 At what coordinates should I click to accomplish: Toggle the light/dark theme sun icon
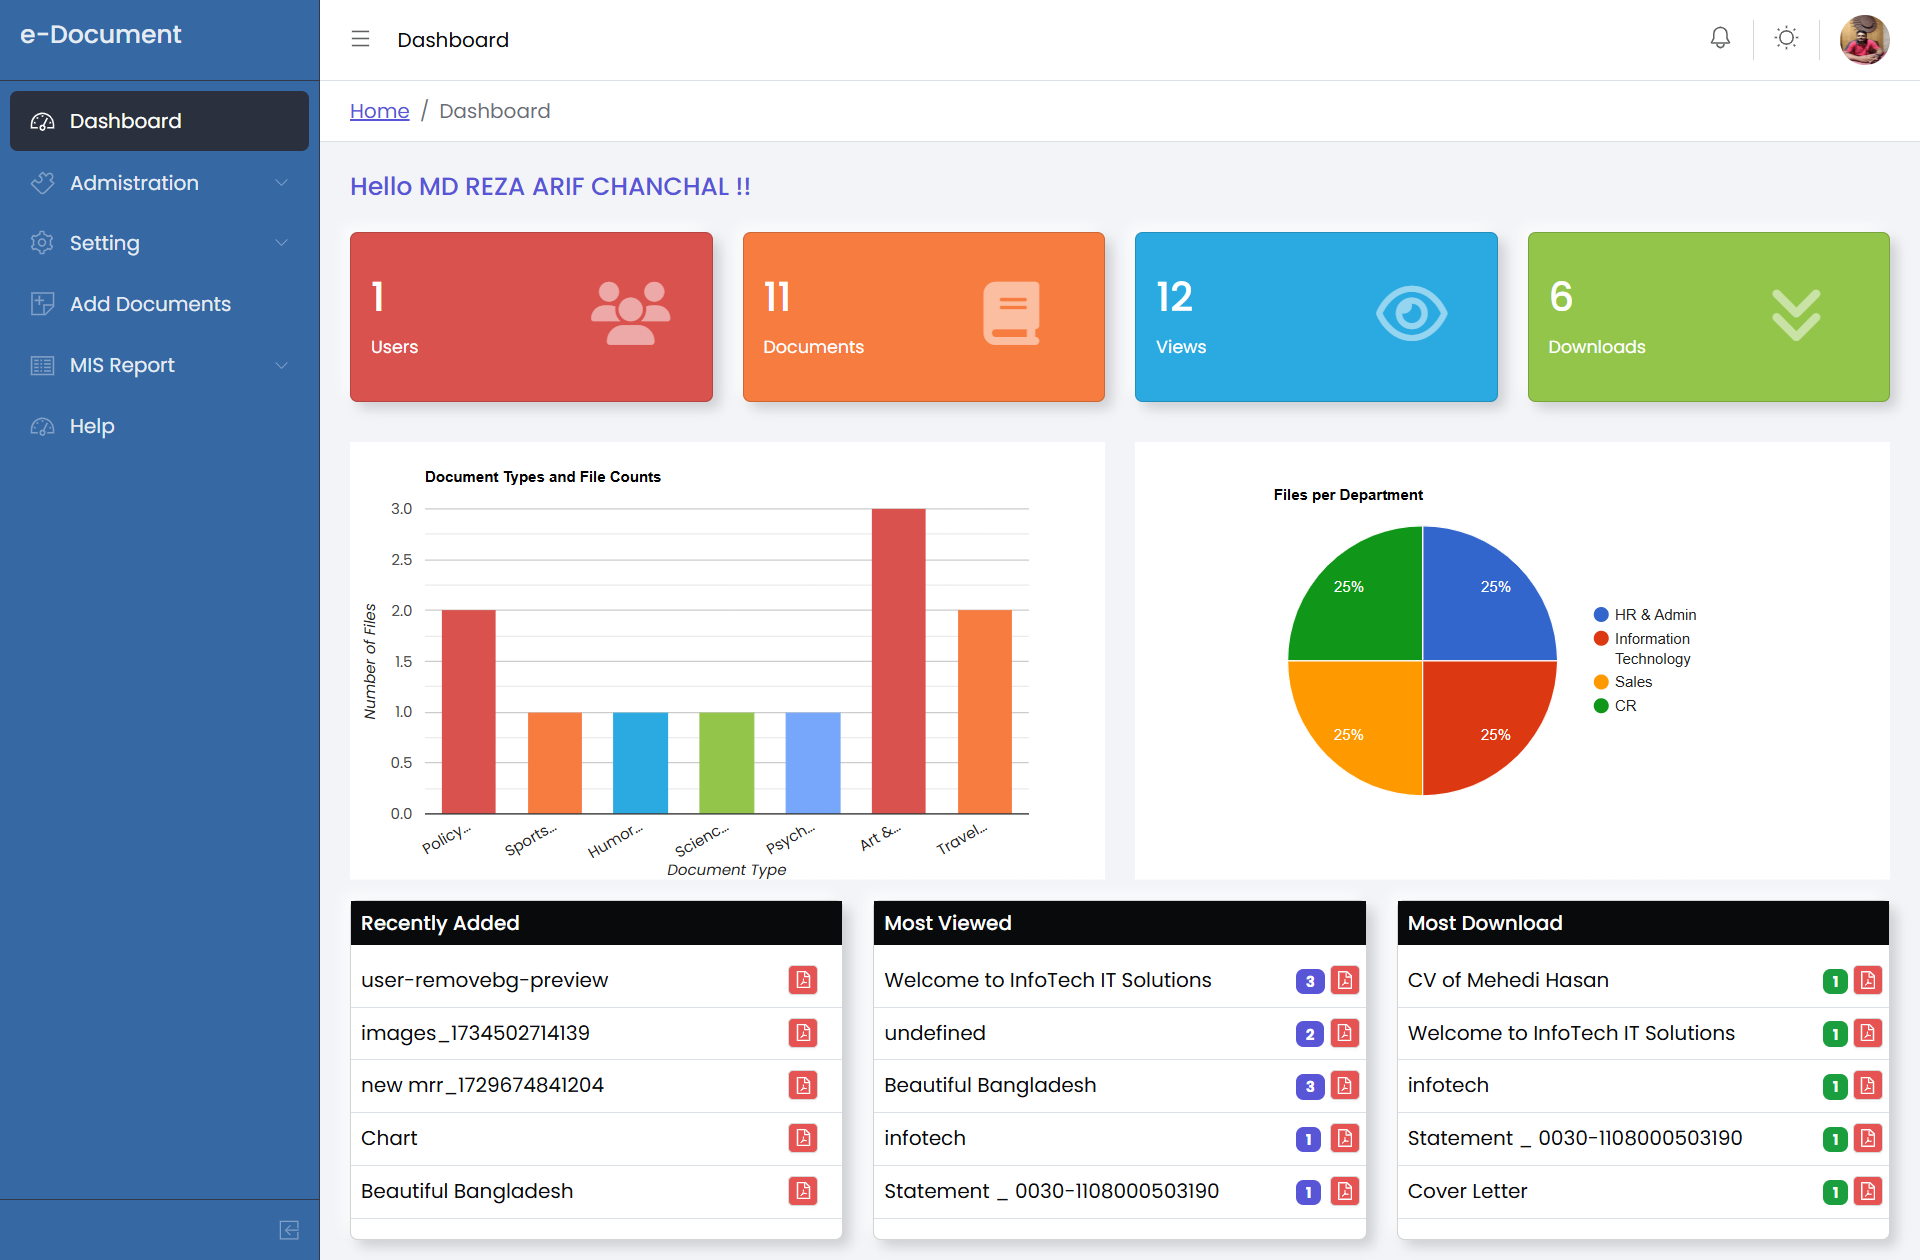tap(1786, 39)
